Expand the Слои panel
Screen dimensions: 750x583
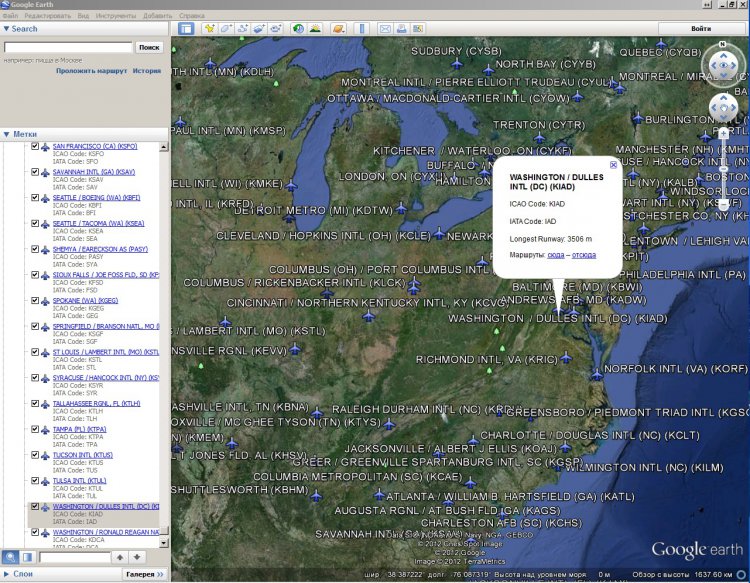[7, 574]
